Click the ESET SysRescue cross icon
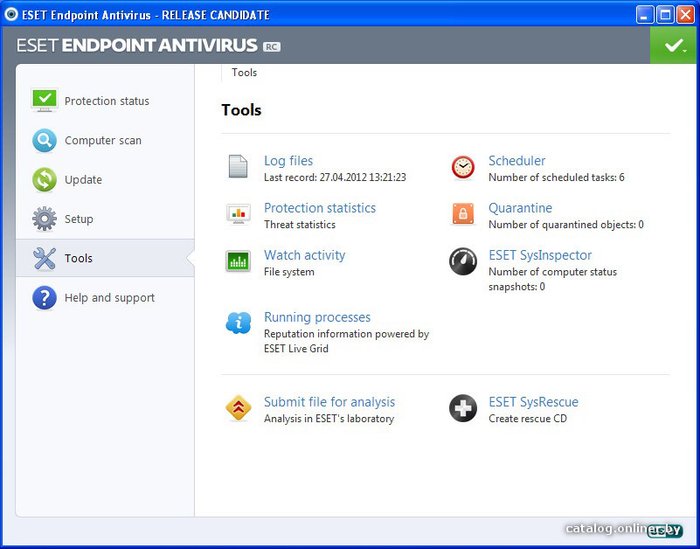 tap(462, 408)
